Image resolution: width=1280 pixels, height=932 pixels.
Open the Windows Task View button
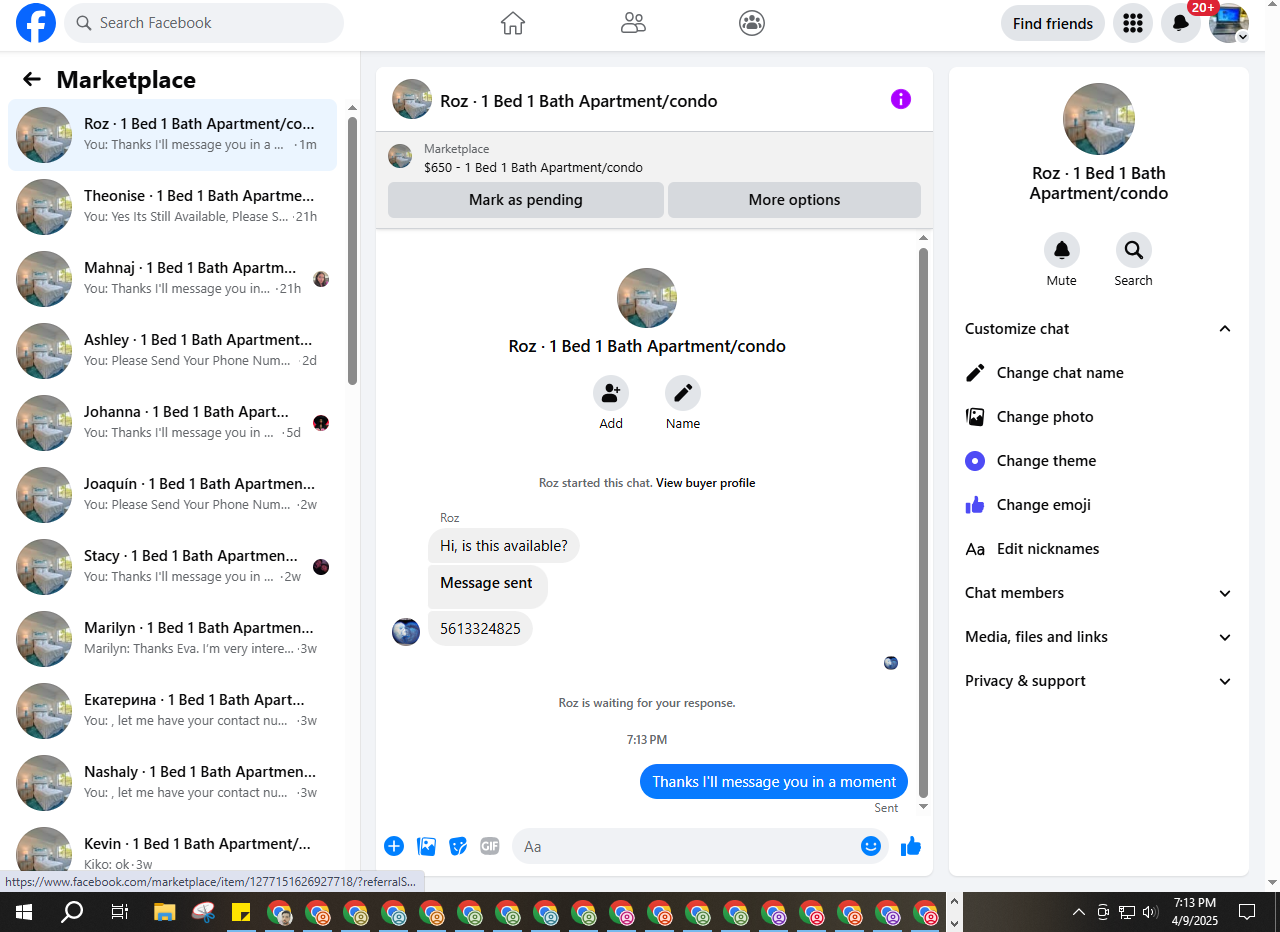[119, 912]
